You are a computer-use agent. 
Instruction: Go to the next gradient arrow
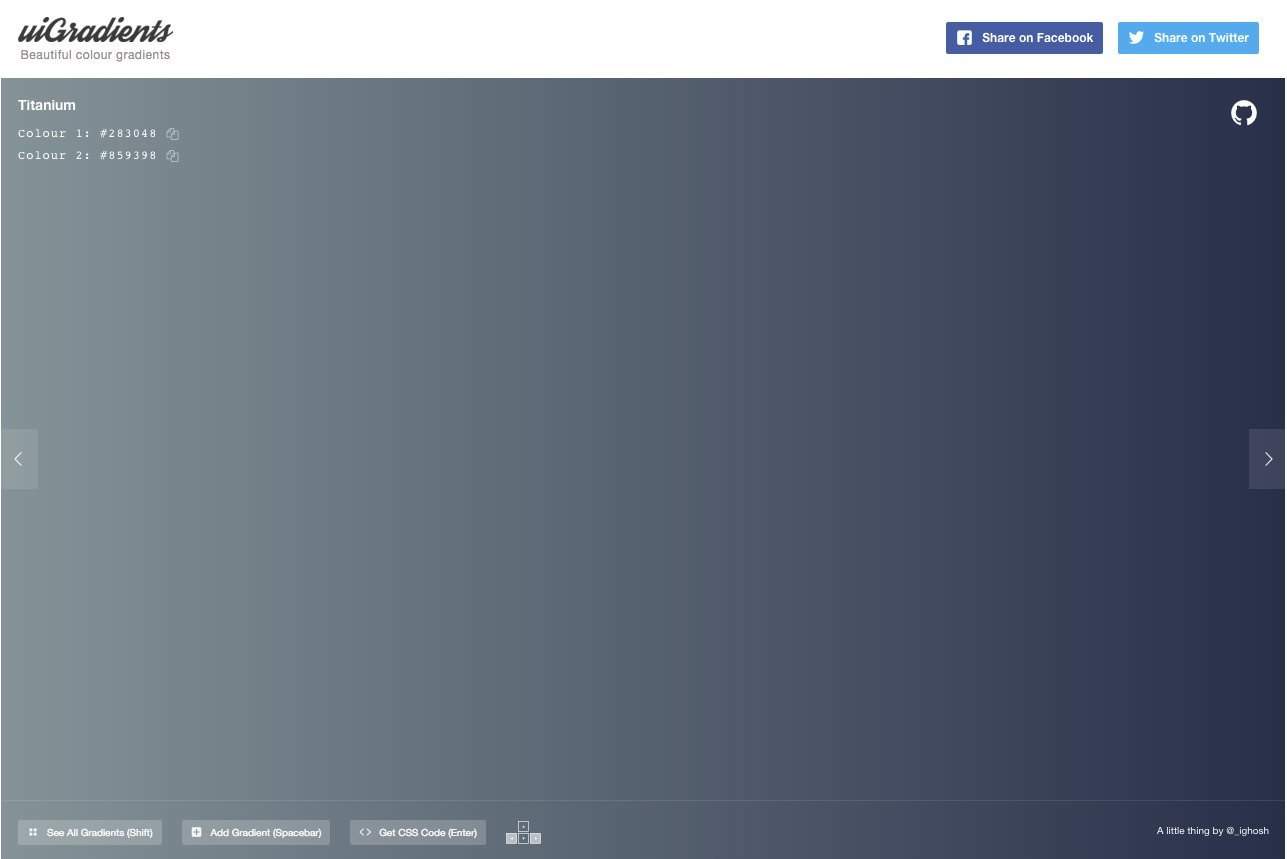1267,459
